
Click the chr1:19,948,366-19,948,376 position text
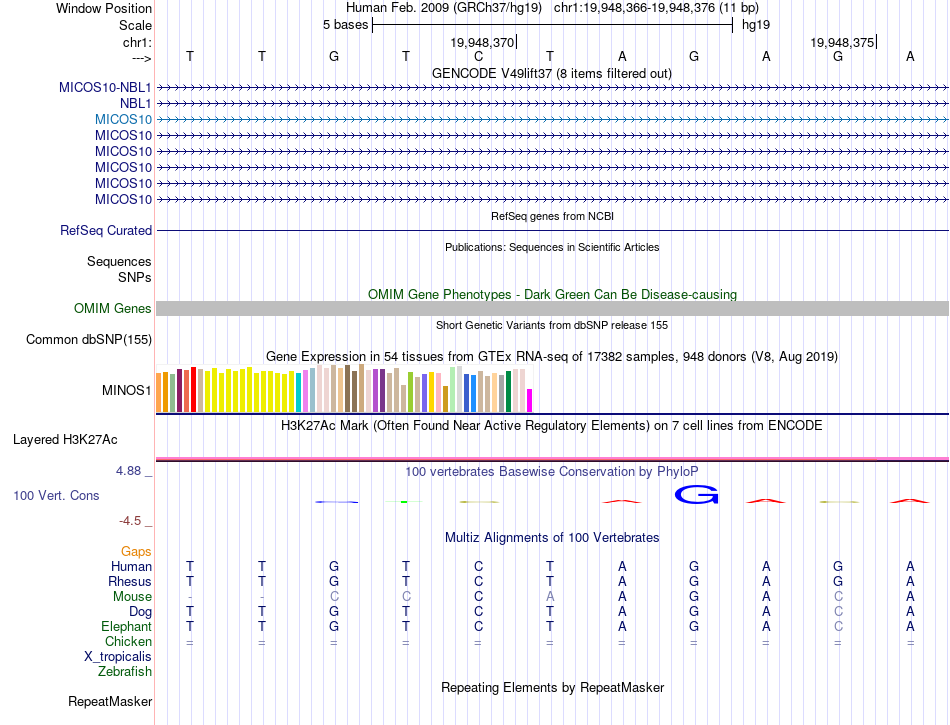point(656,8)
